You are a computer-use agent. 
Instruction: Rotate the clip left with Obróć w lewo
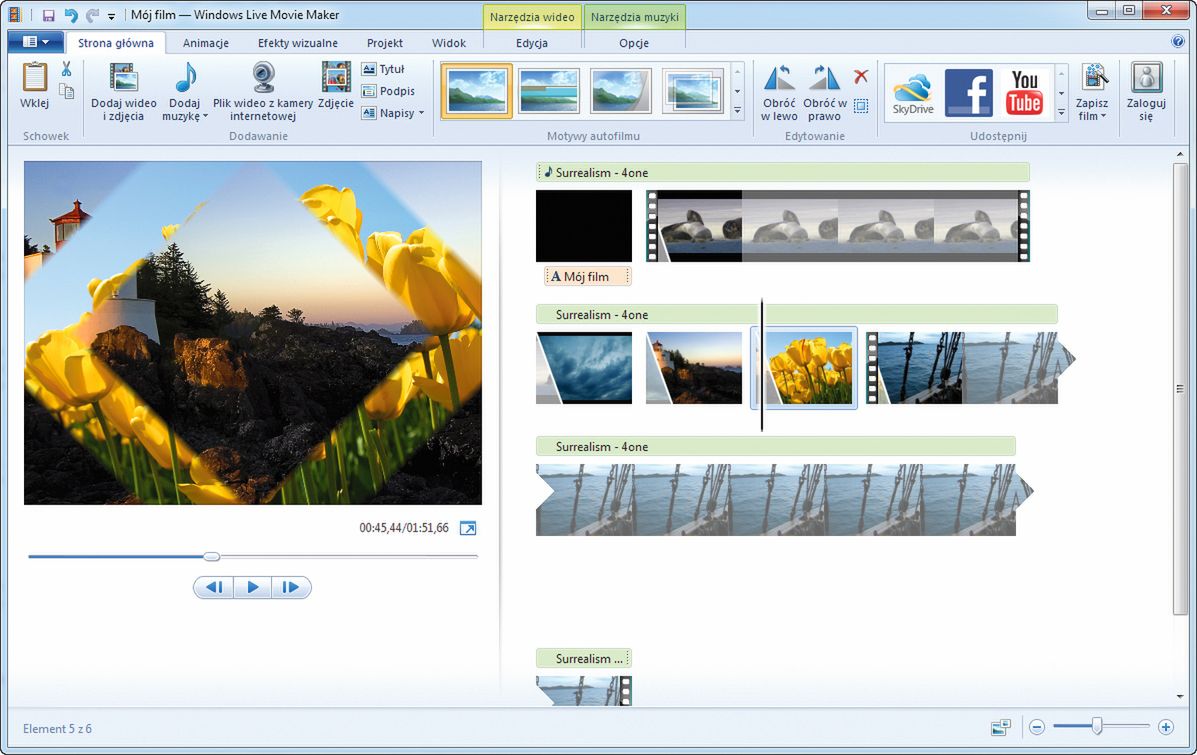[x=779, y=80]
